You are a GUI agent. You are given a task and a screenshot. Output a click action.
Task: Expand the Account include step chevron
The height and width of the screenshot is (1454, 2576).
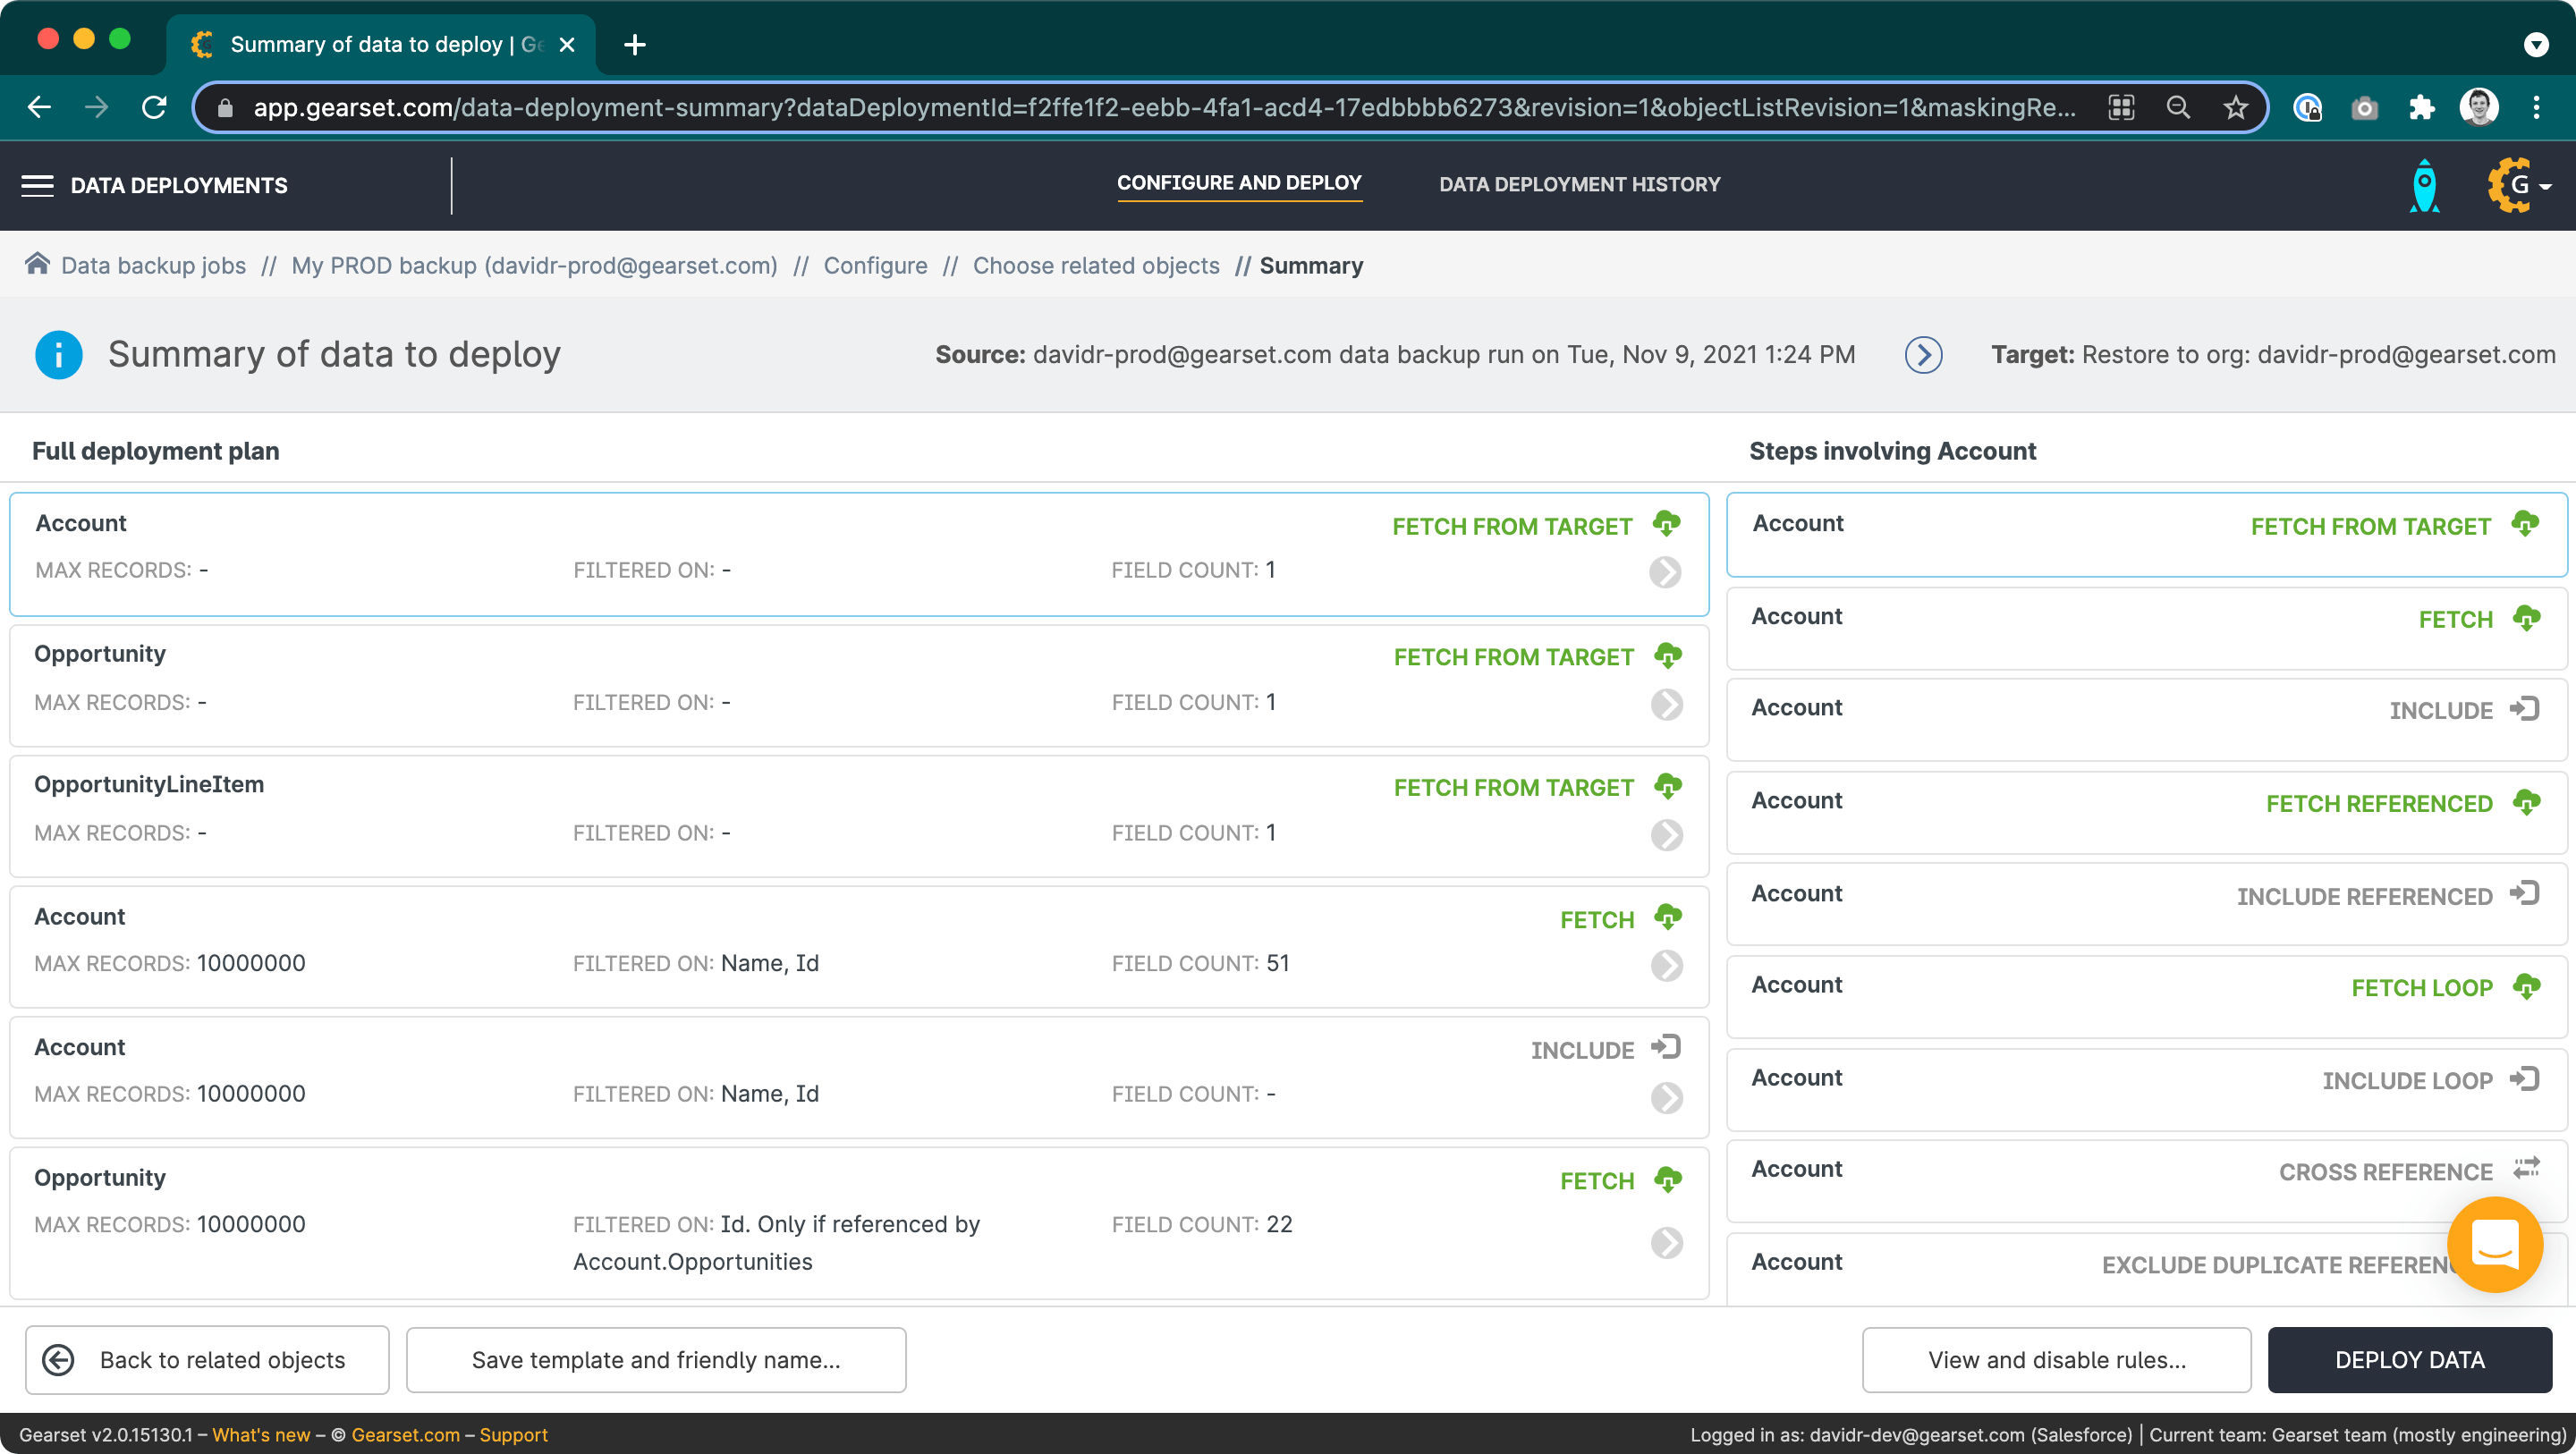[x=1666, y=1097]
